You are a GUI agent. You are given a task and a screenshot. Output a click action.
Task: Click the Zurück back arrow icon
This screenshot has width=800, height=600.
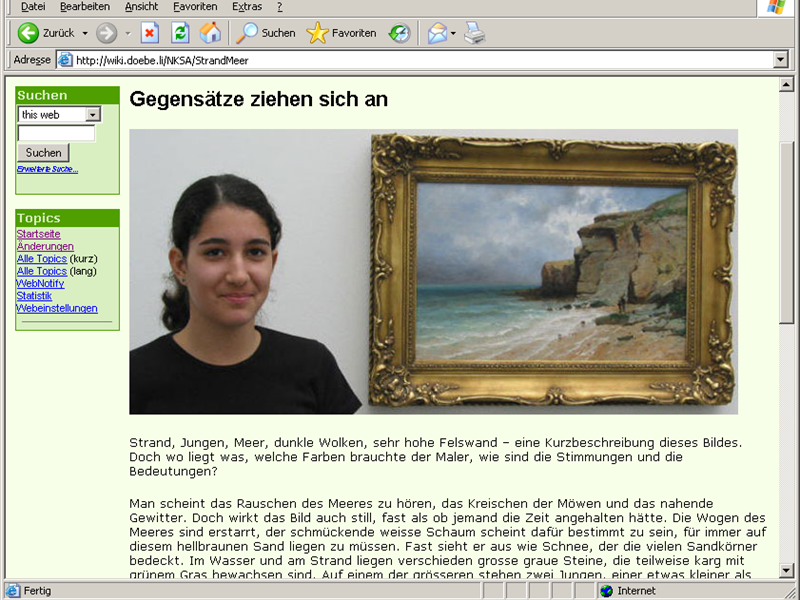click(28, 33)
